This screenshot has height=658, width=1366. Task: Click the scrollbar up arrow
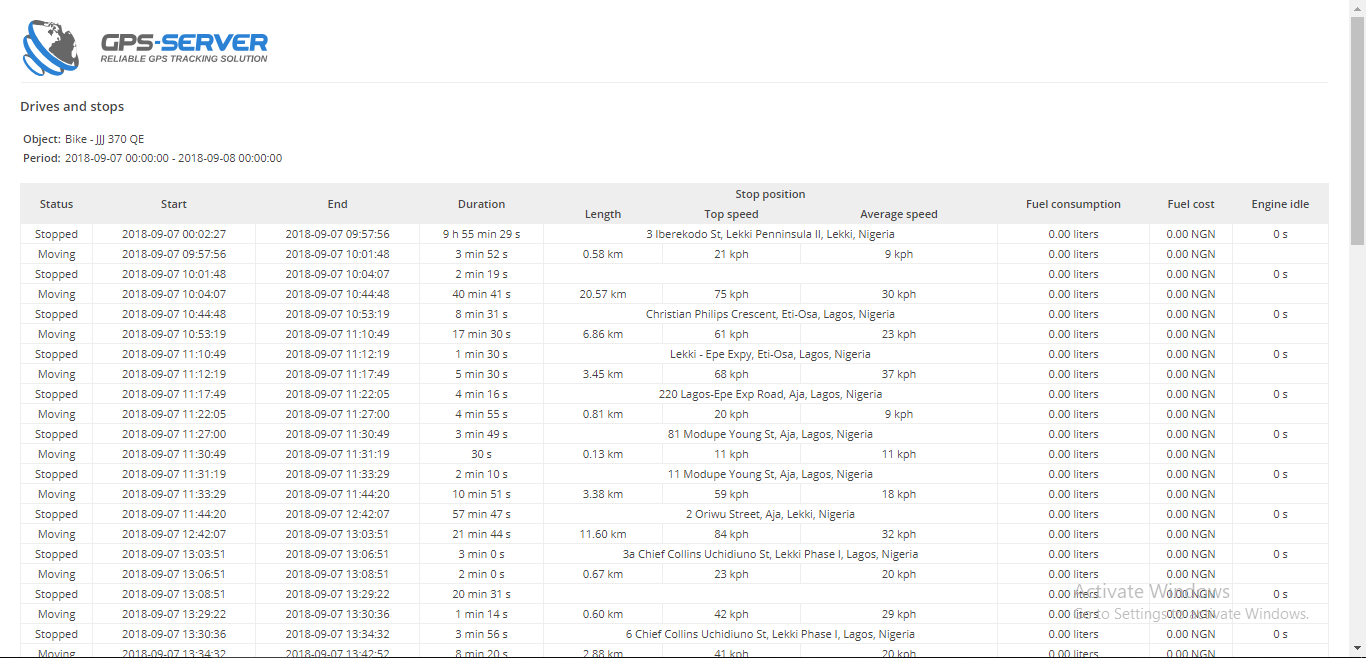click(x=1357, y=7)
